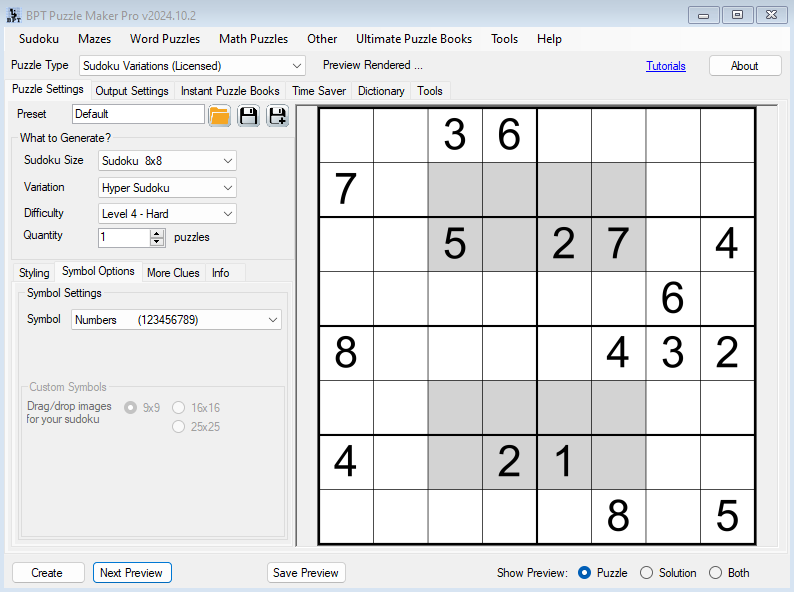Screen dimensions: 794x592
Task: Click the 'Preview Rendered ...' status text
Action: pos(372,65)
